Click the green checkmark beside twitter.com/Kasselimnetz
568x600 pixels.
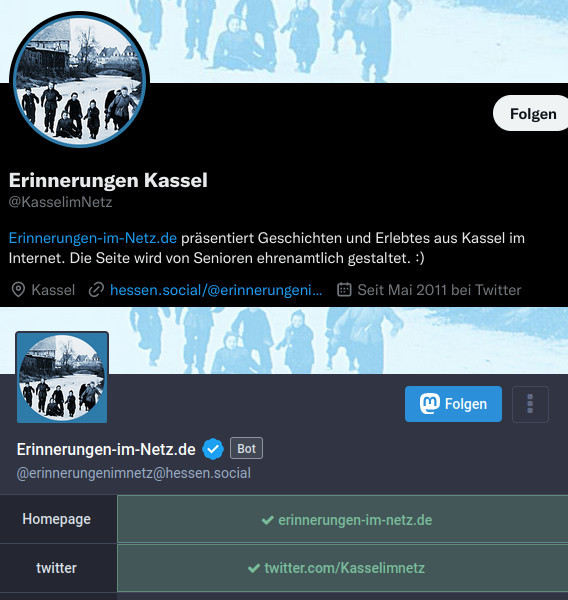point(254,568)
